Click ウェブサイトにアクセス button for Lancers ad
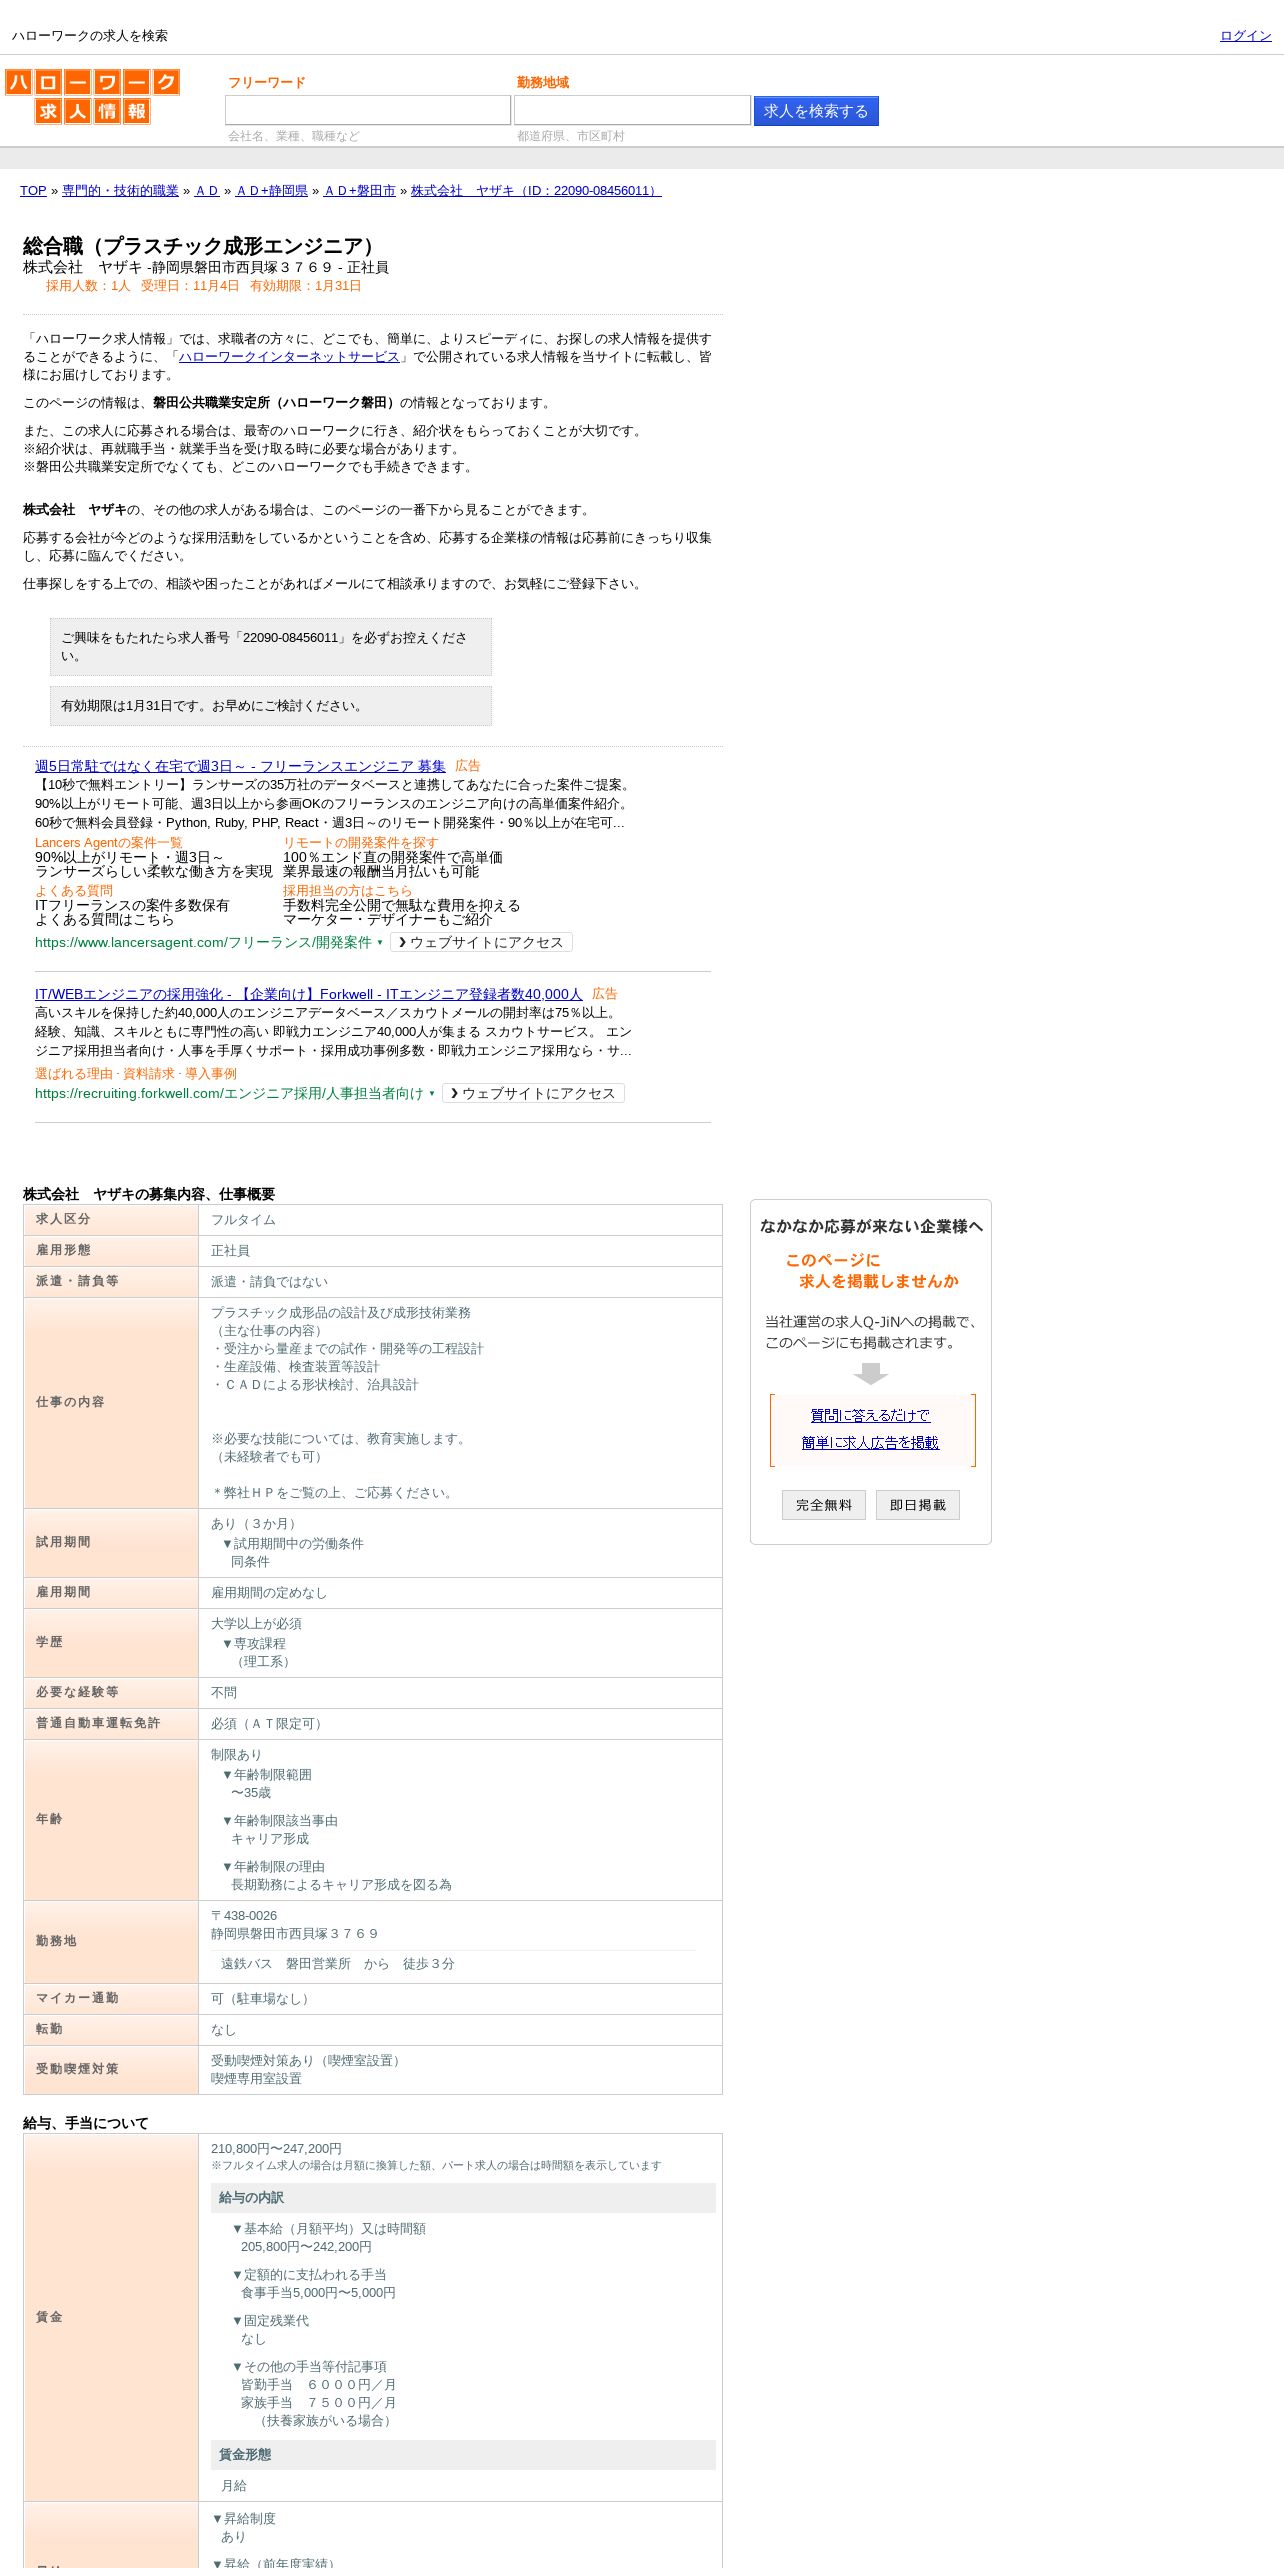1284x2568 pixels. click(481, 942)
